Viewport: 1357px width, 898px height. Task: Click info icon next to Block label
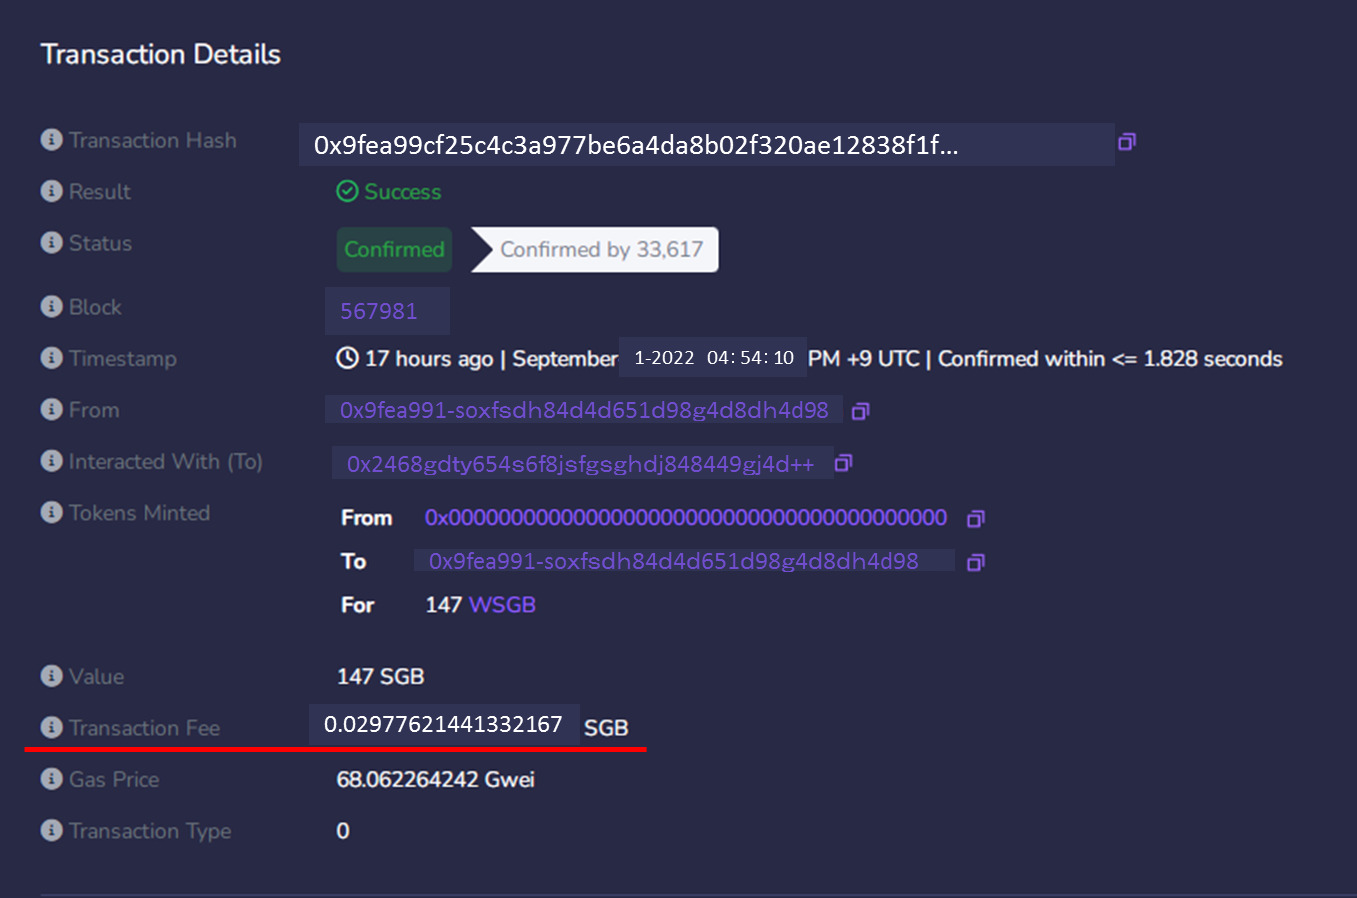click(51, 307)
